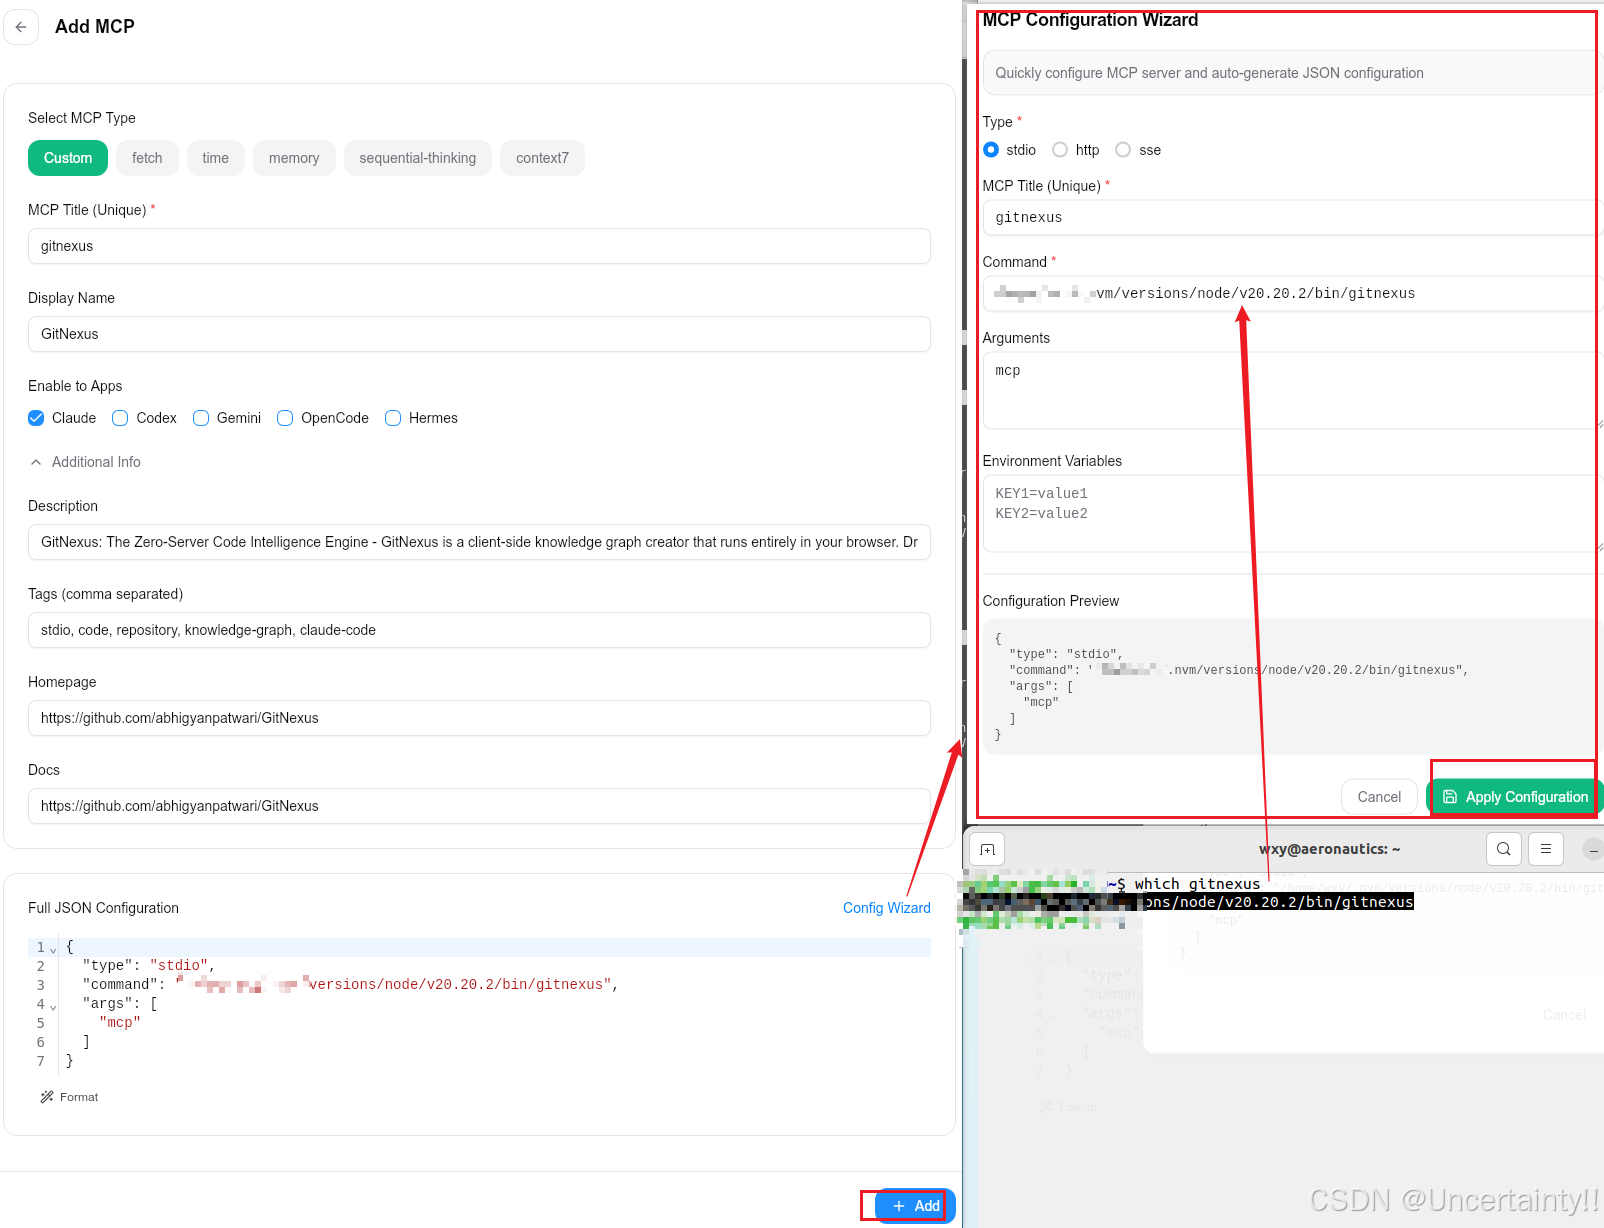Click the Configuration Preview JSON block
Viewport: 1604px width, 1228px height.
[x=1293, y=687]
